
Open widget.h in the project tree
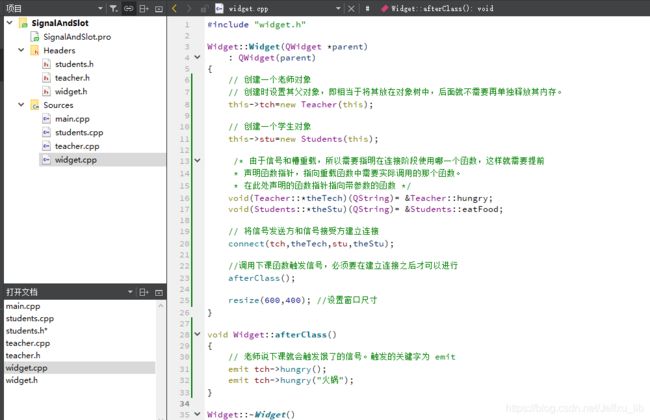point(71,91)
